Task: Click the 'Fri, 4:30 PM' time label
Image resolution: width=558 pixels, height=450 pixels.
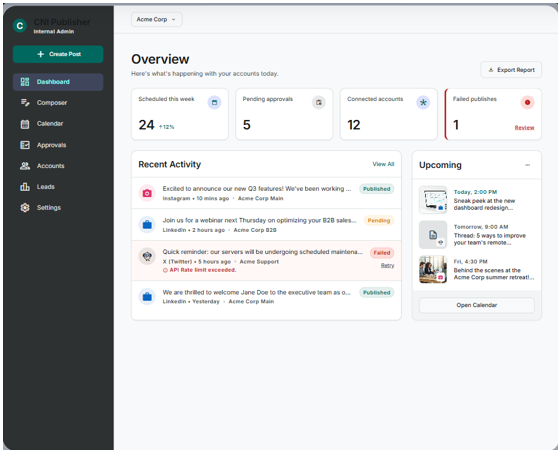Action: point(470,261)
